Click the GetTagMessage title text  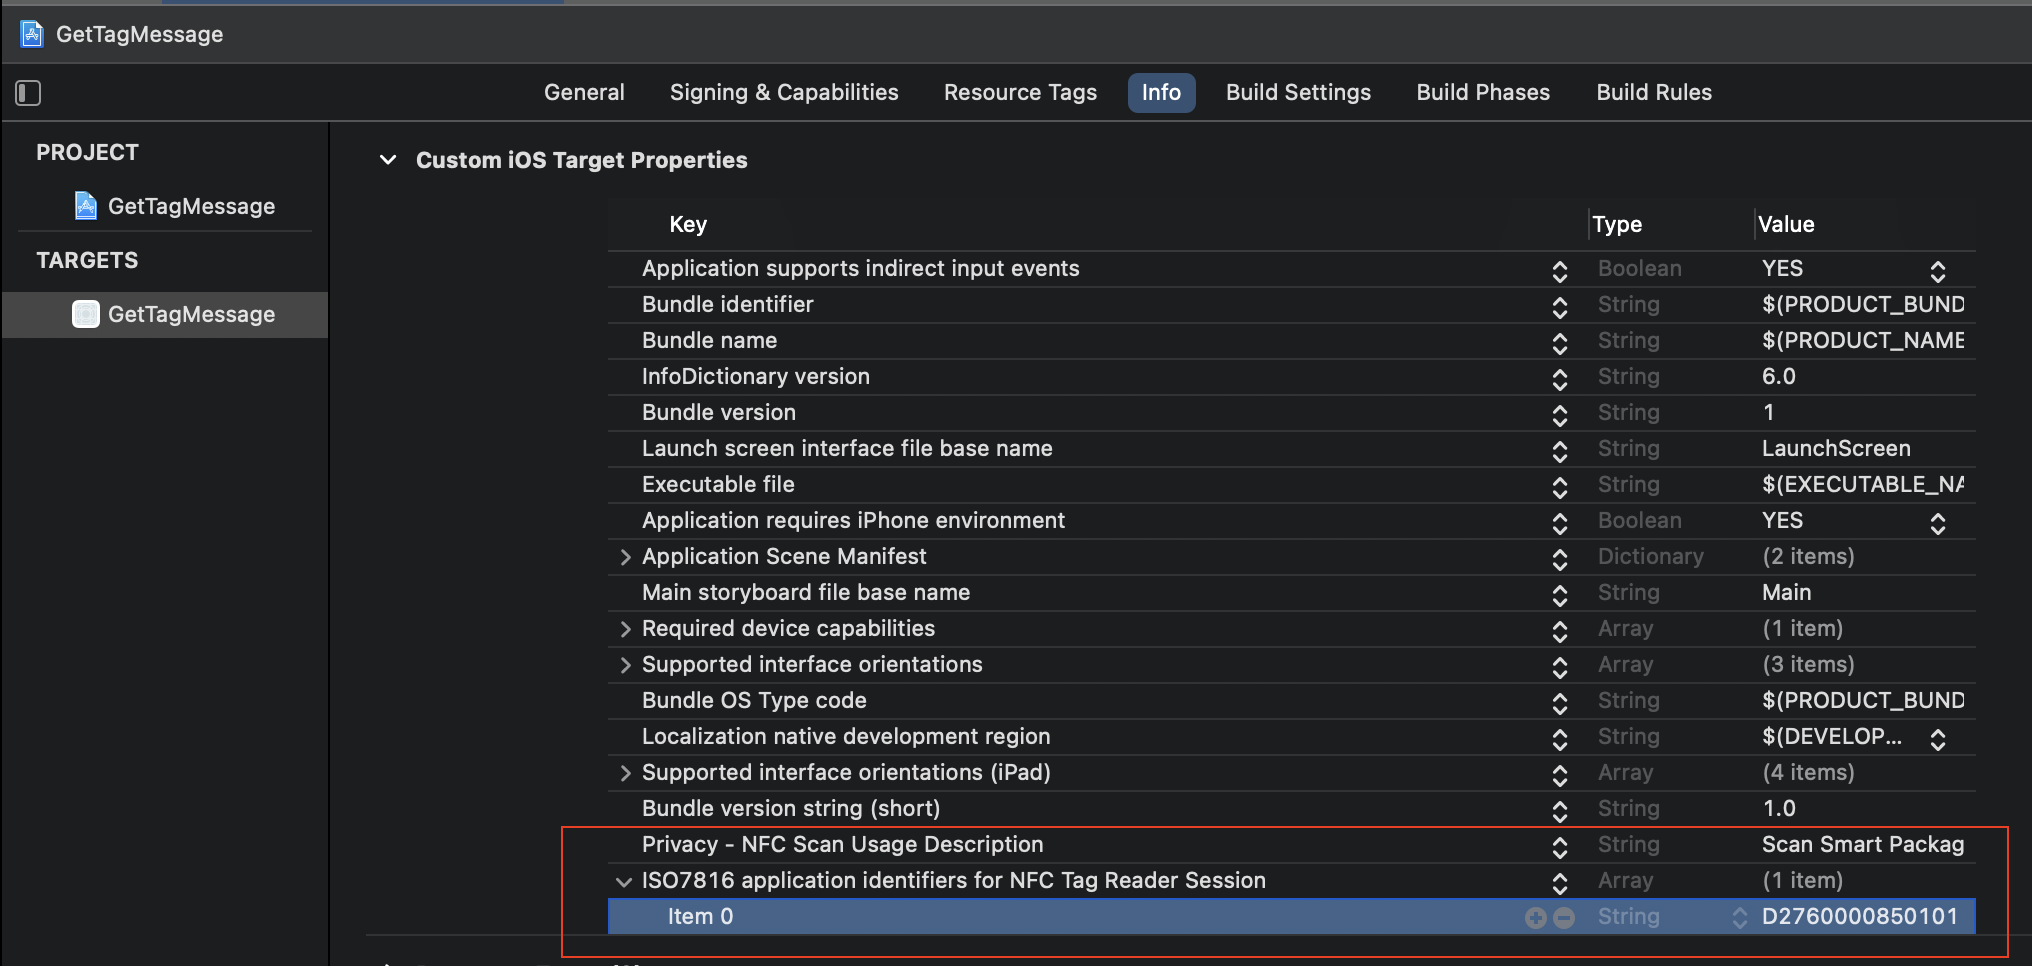139,34
